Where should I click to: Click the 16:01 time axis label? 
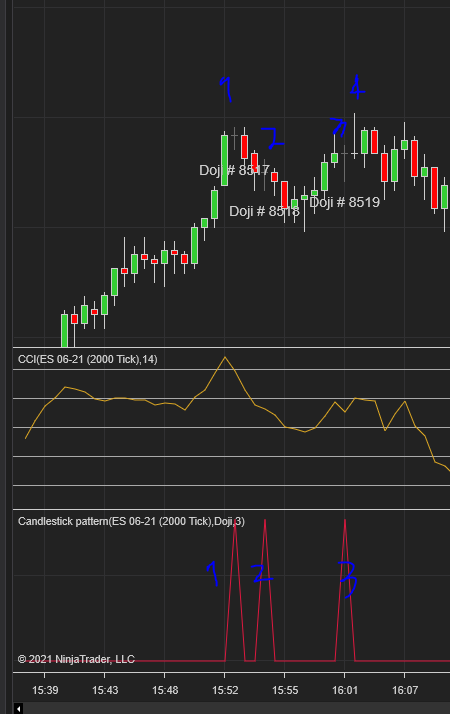point(345,690)
